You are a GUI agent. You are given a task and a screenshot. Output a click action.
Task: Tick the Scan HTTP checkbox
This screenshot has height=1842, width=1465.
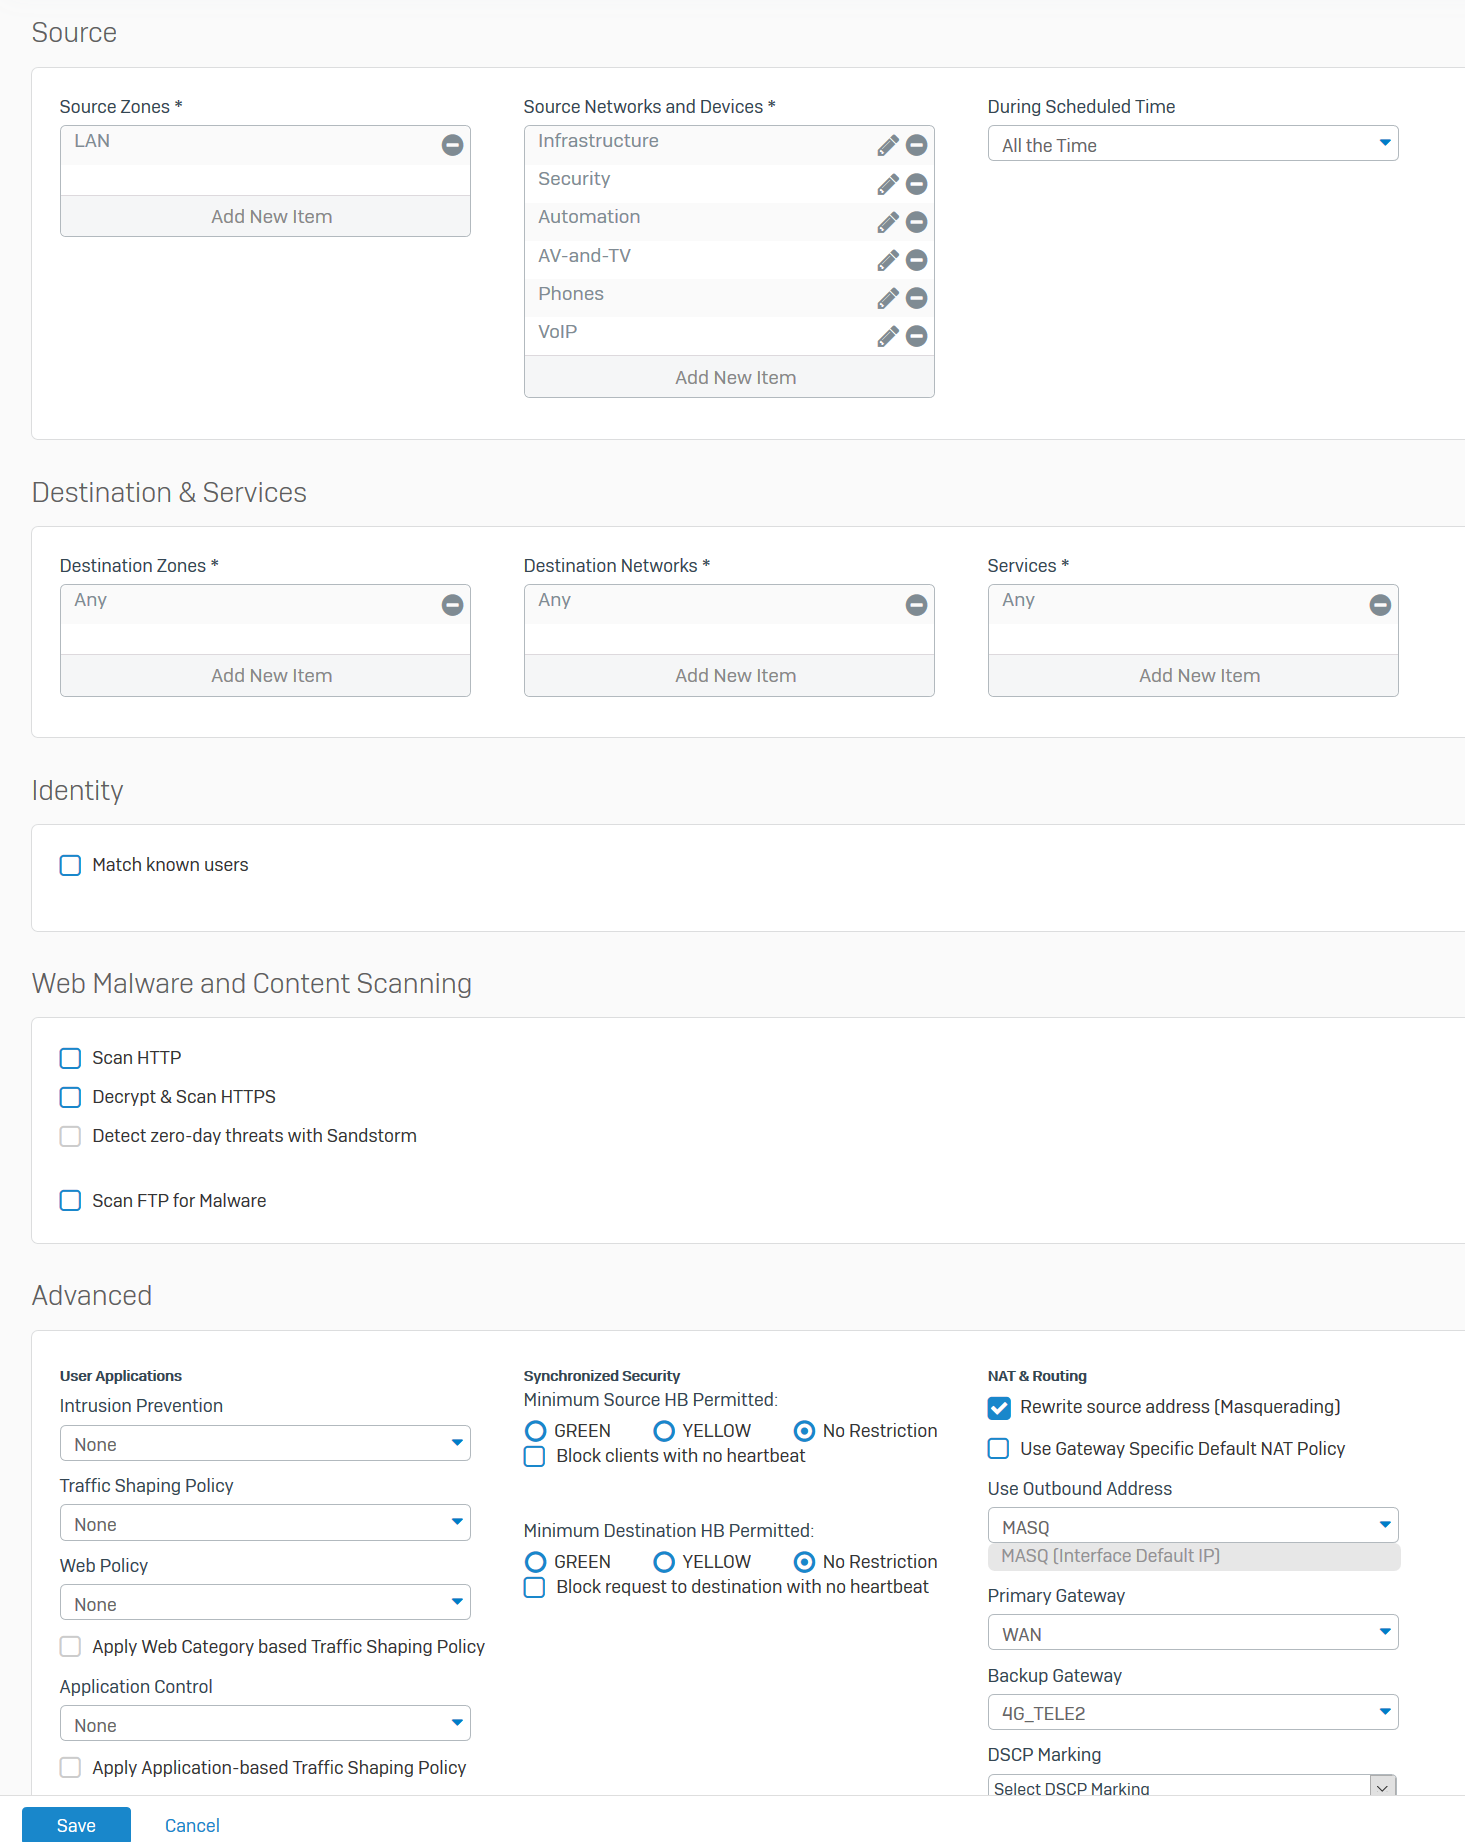[70, 1058]
